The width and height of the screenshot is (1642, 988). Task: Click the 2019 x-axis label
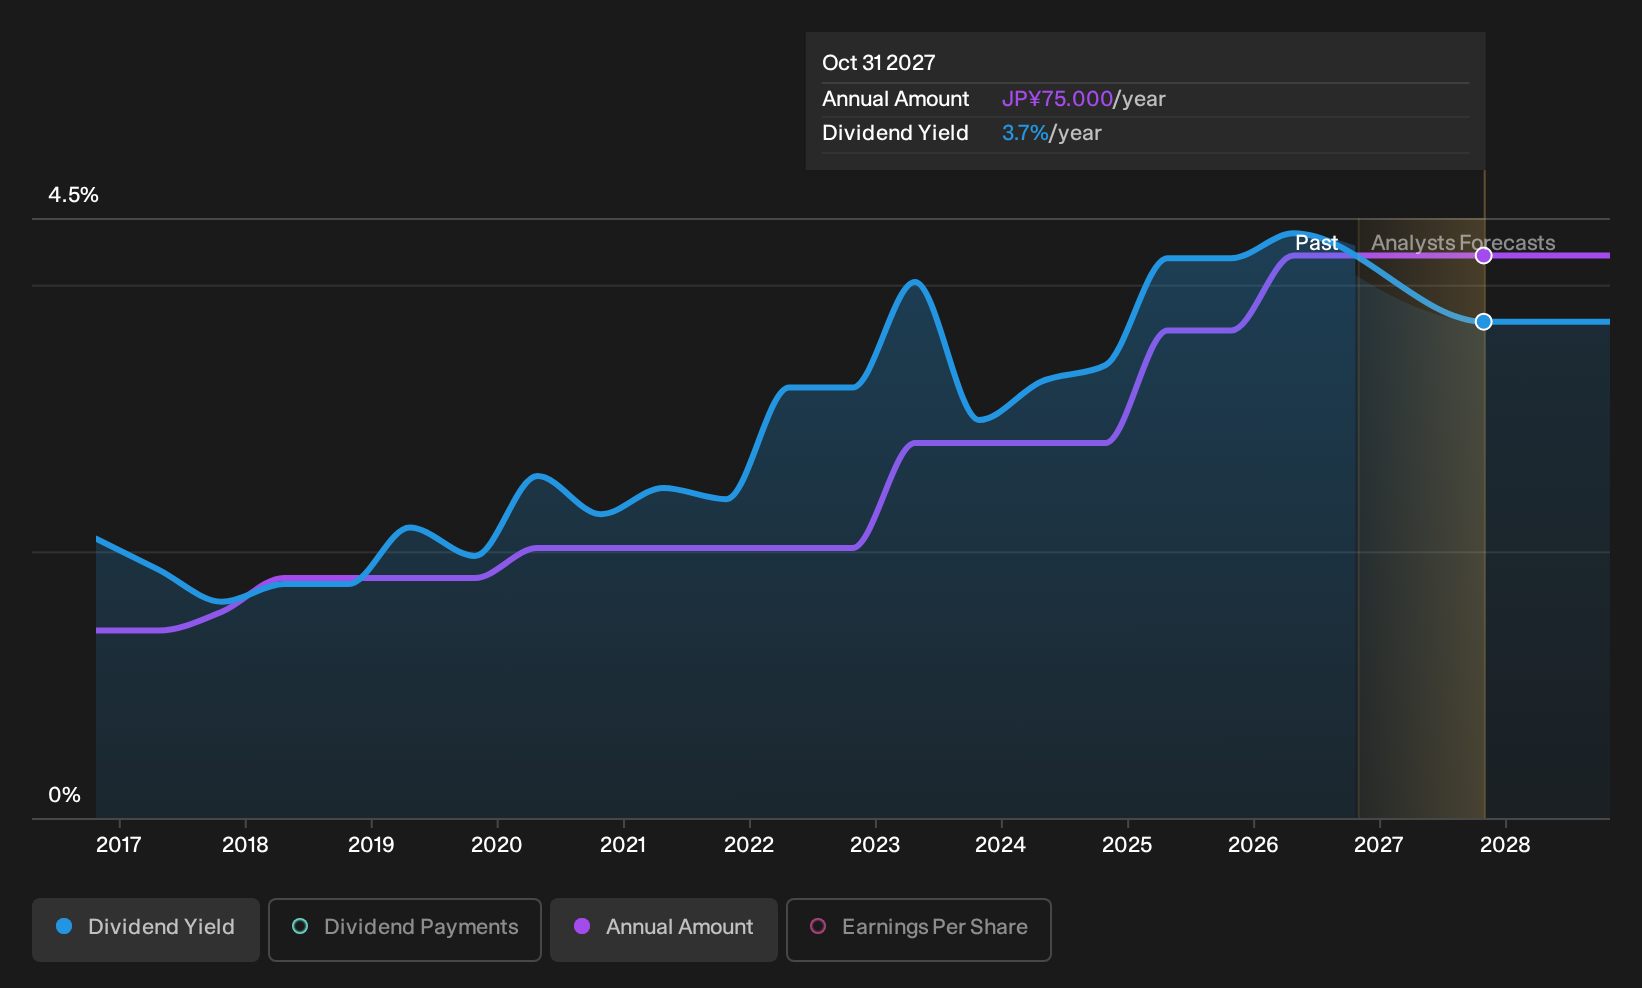(x=371, y=845)
